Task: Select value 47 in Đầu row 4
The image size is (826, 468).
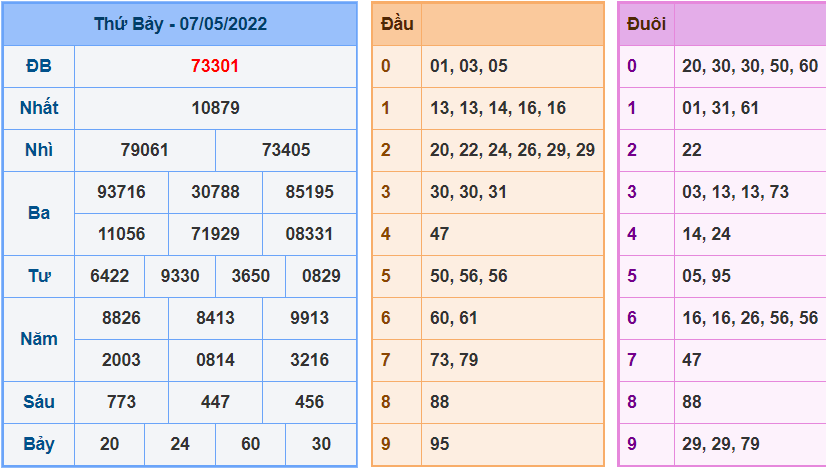Action: 439,234
